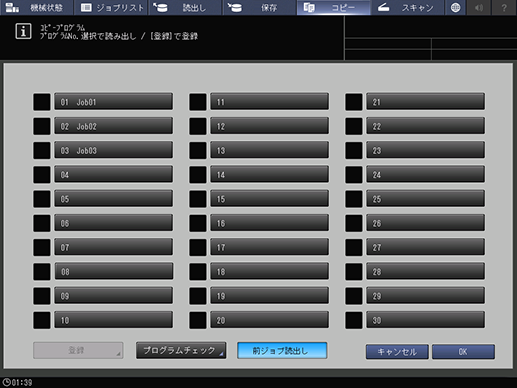Toggle the lock box beside 02 Job02

pyautogui.click(x=42, y=126)
